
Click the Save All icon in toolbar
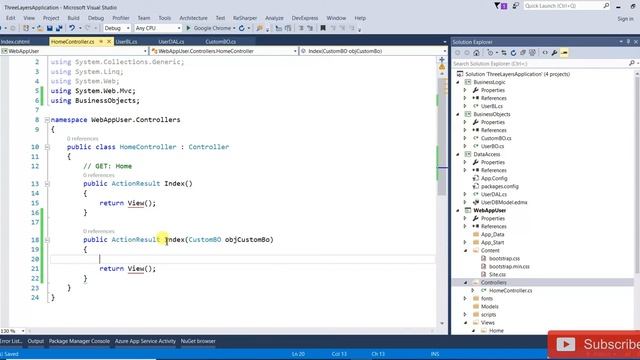59,28
